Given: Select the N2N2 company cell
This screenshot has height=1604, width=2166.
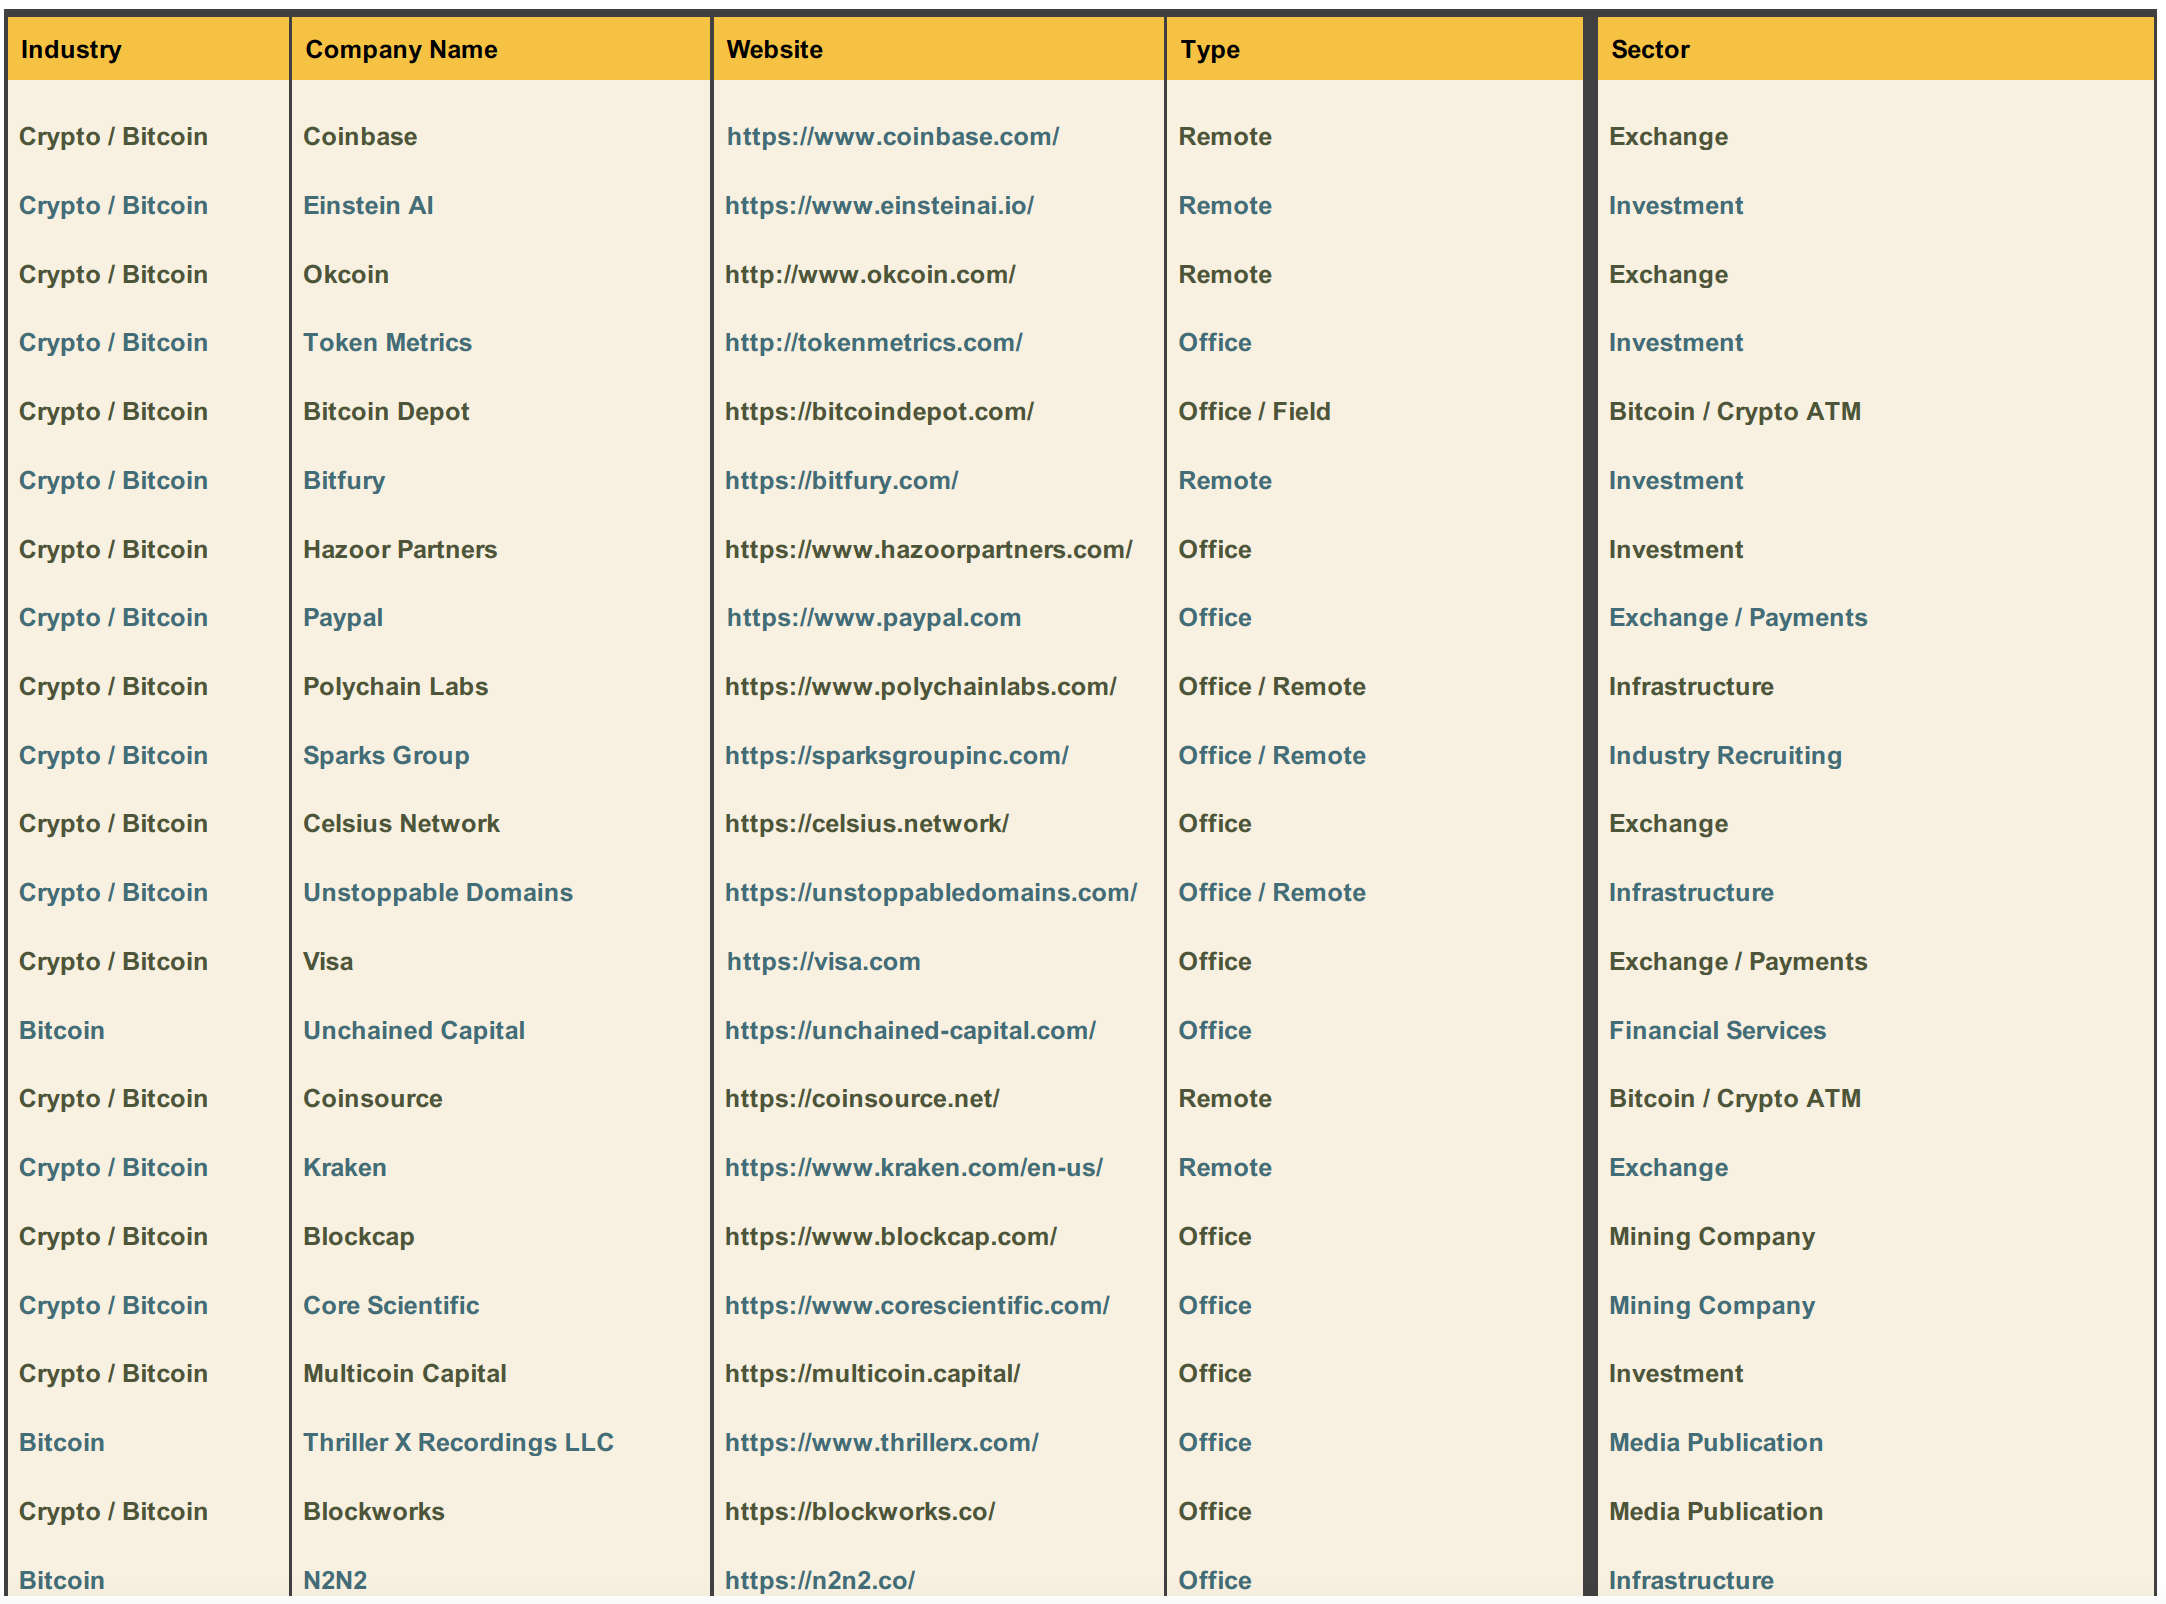Looking at the screenshot, I should pos(335,1580).
